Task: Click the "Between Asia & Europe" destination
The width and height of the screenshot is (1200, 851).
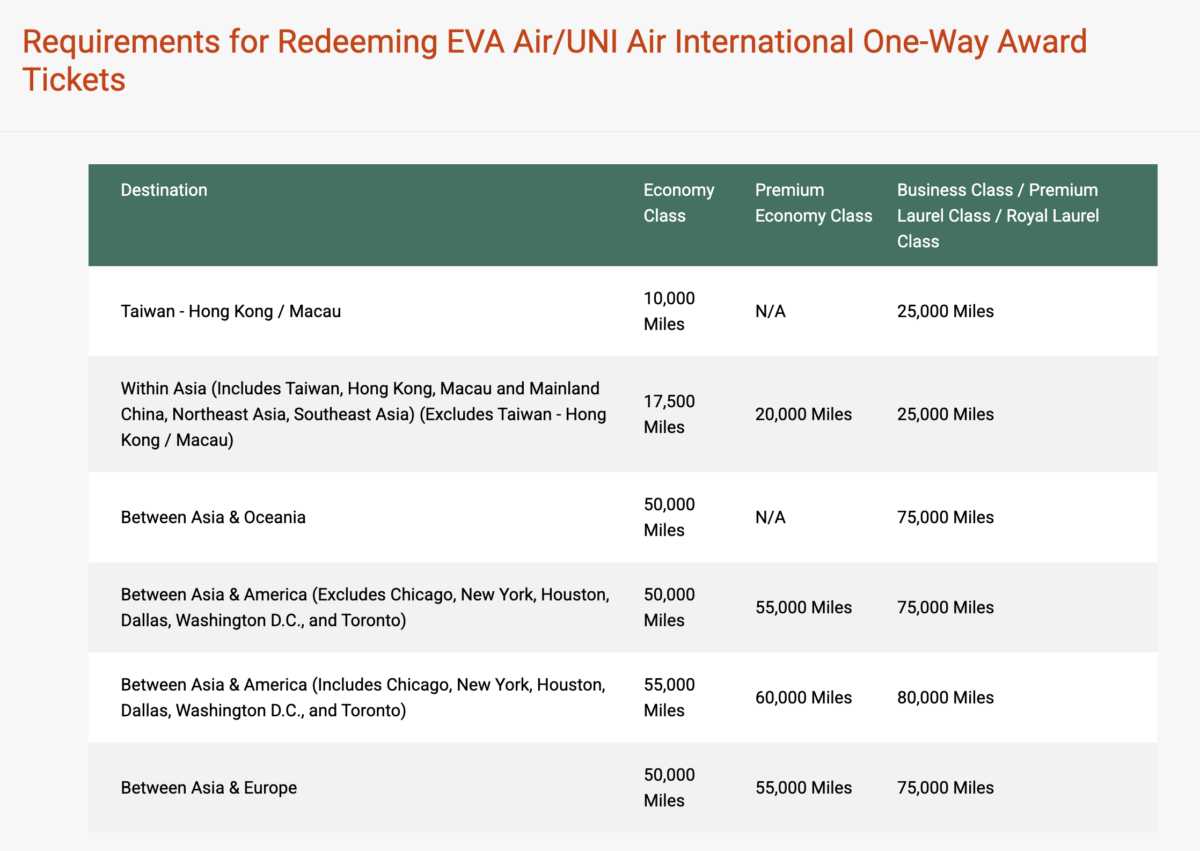Action: [209, 787]
